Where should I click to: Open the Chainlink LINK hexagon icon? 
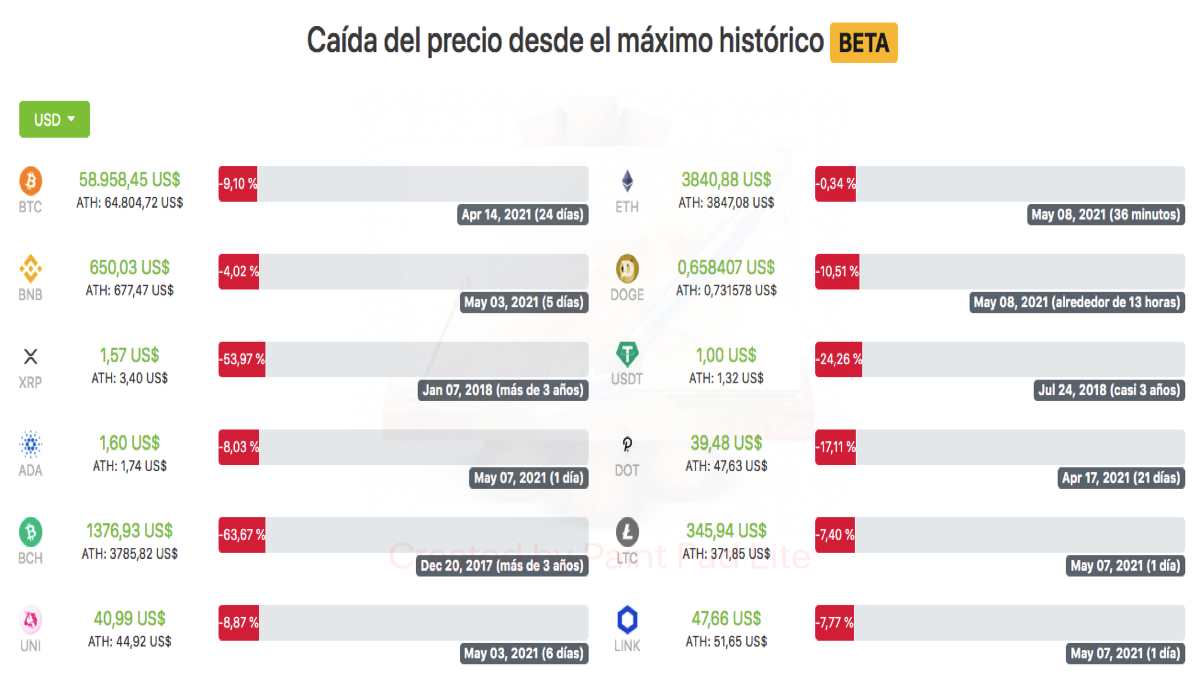pyautogui.click(x=627, y=620)
